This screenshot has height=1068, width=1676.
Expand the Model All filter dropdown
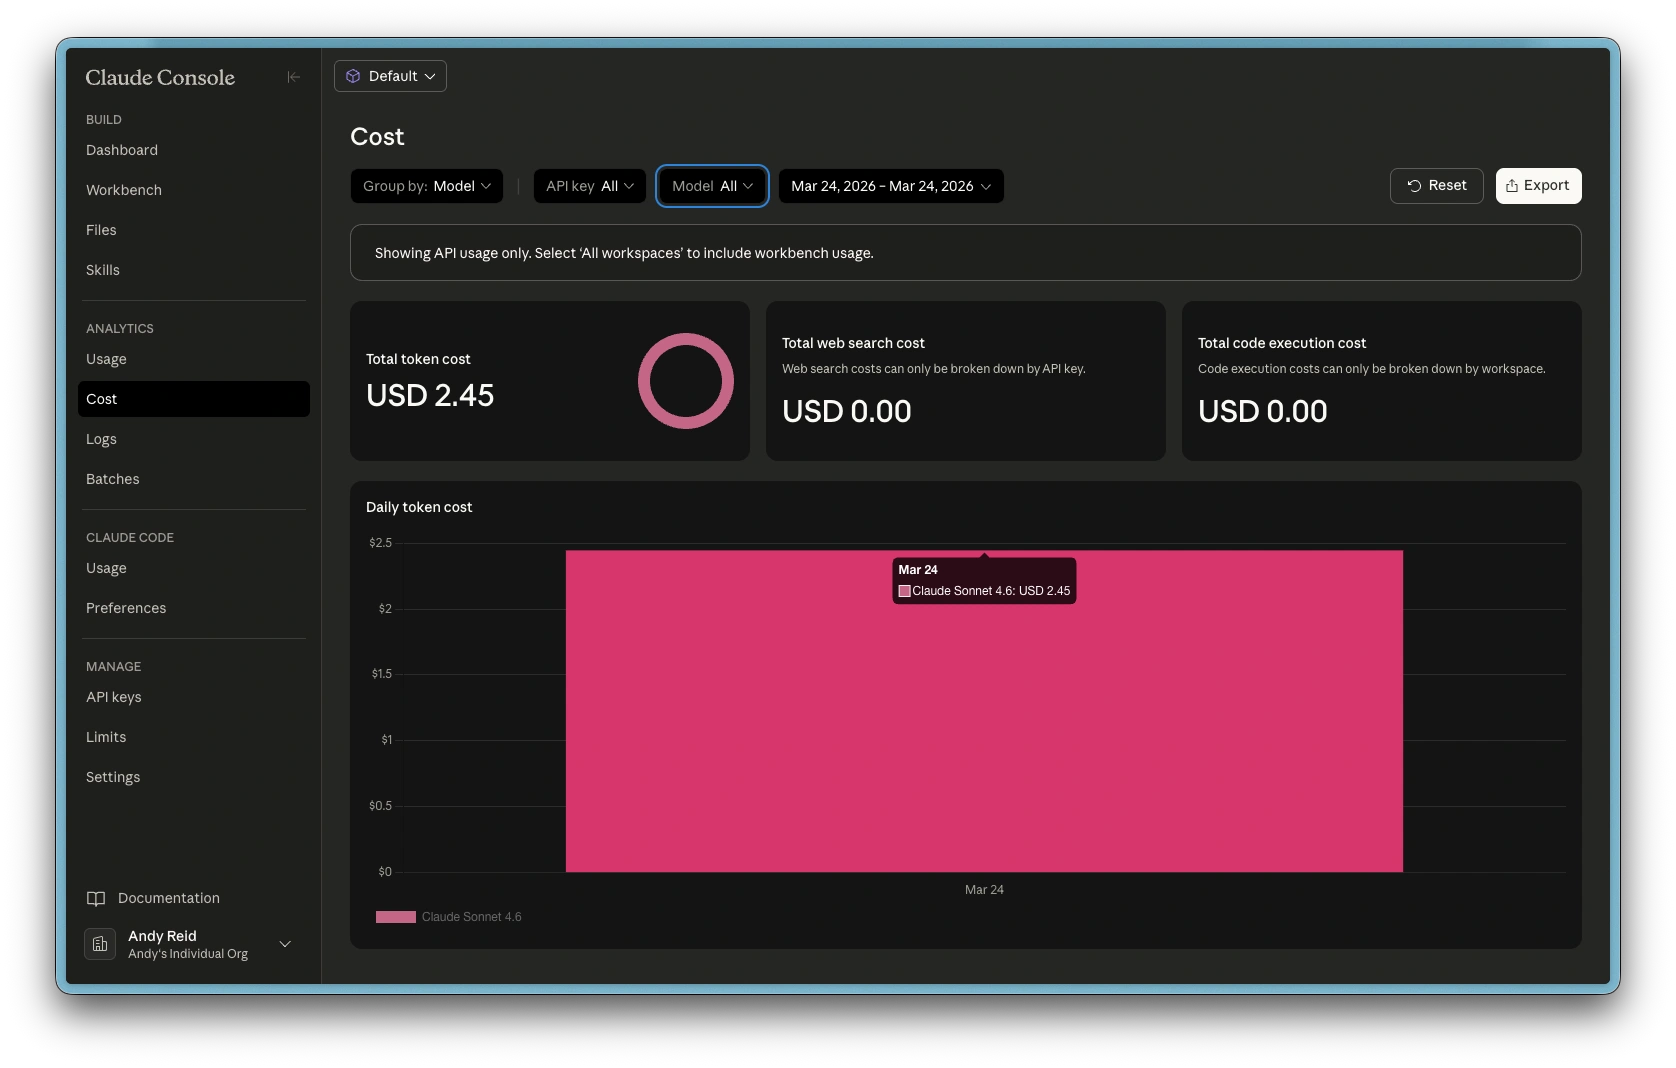pyautogui.click(x=712, y=186)
